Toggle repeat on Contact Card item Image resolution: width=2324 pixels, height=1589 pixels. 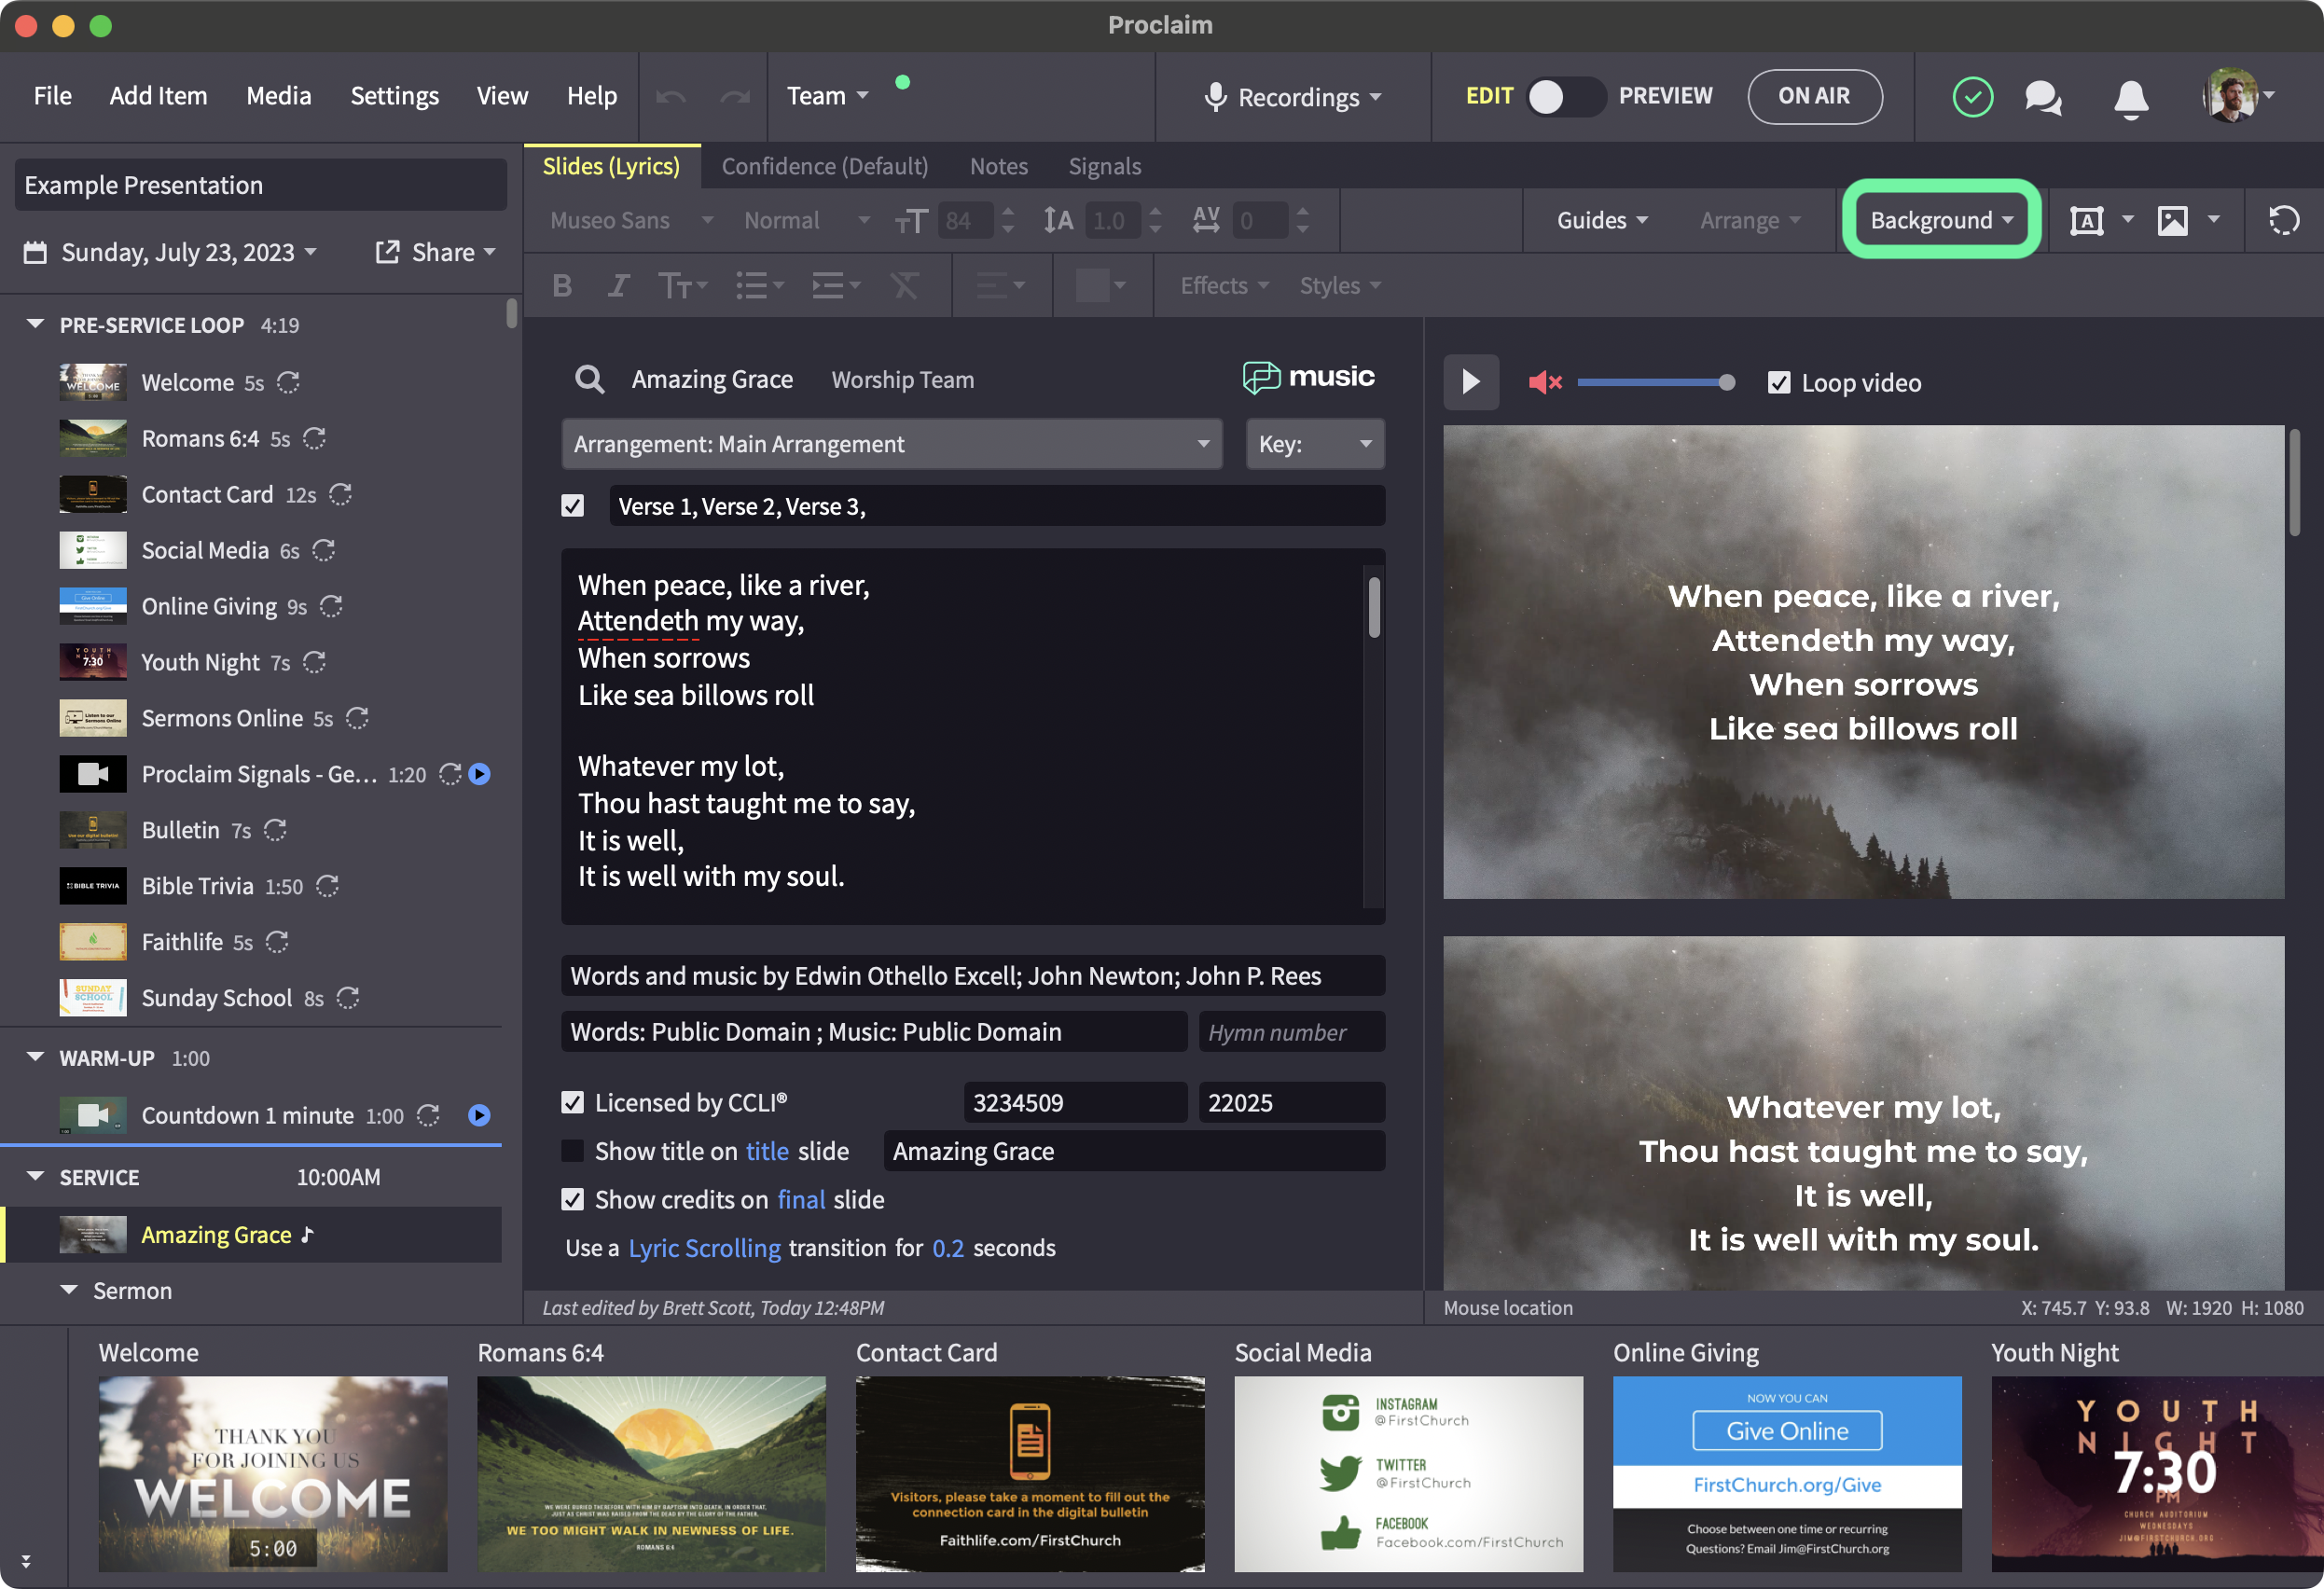pyautogui.click(x=340, y=495)
